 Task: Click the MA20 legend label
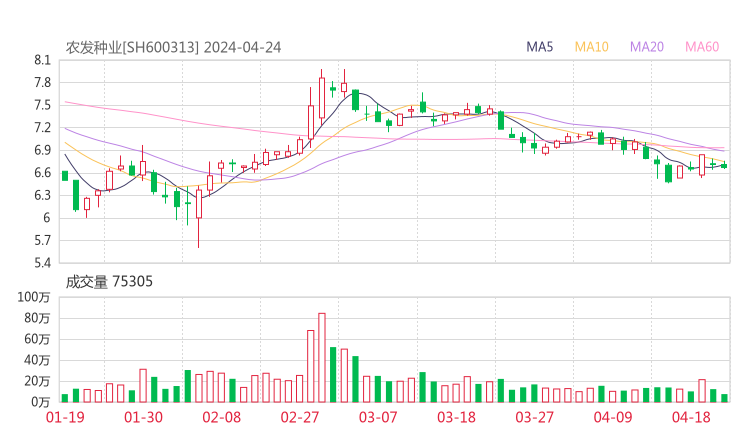click(x=647, y=47)
